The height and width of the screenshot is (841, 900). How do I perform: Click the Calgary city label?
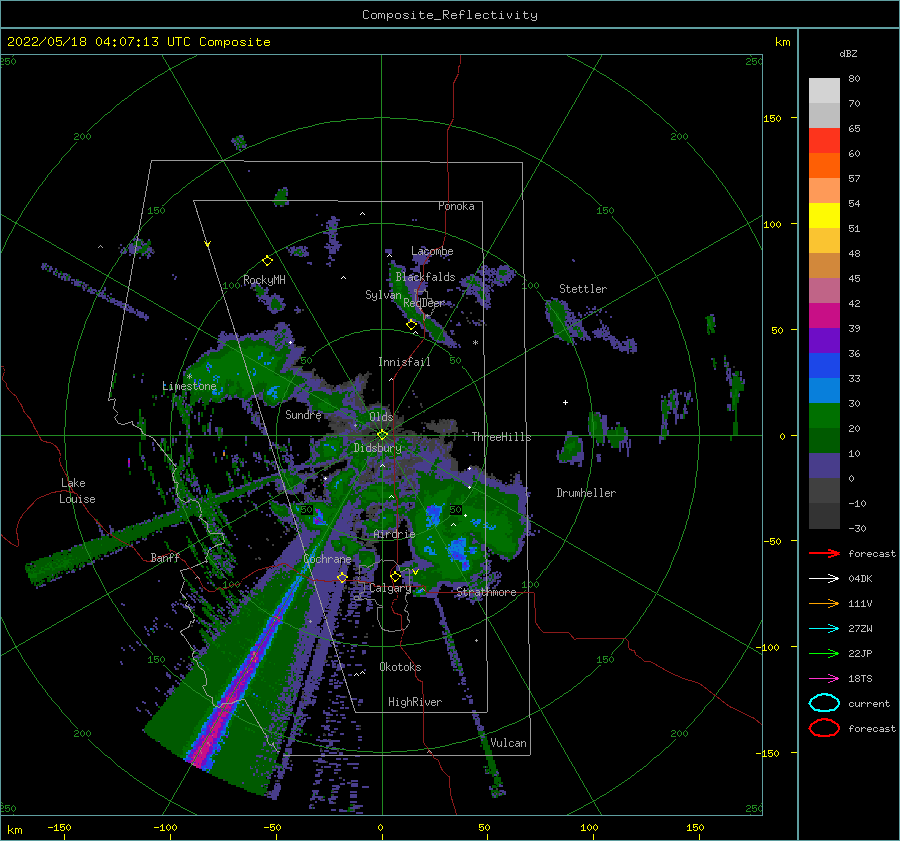point(390,588)
